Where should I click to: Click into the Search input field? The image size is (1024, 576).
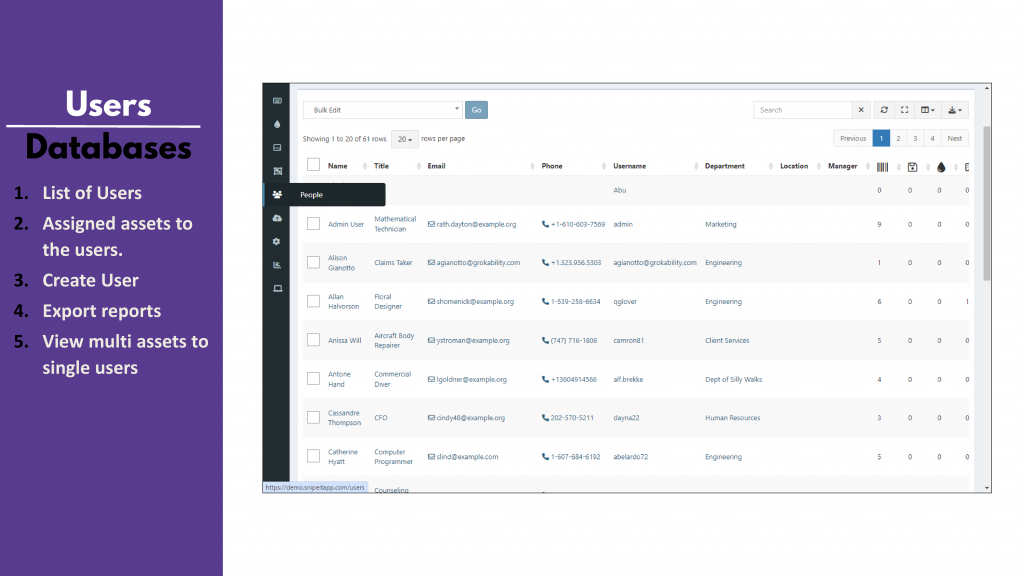(x=803, y=110)
